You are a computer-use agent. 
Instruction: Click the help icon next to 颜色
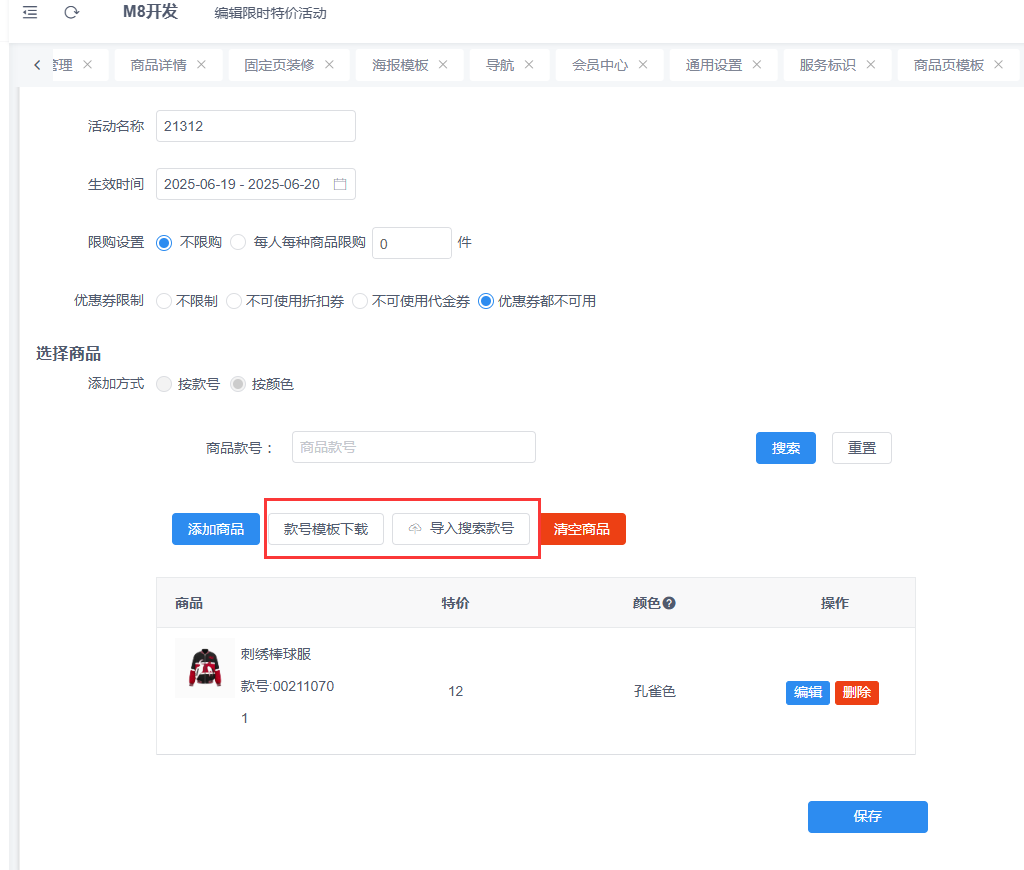[x=669, y=603]
